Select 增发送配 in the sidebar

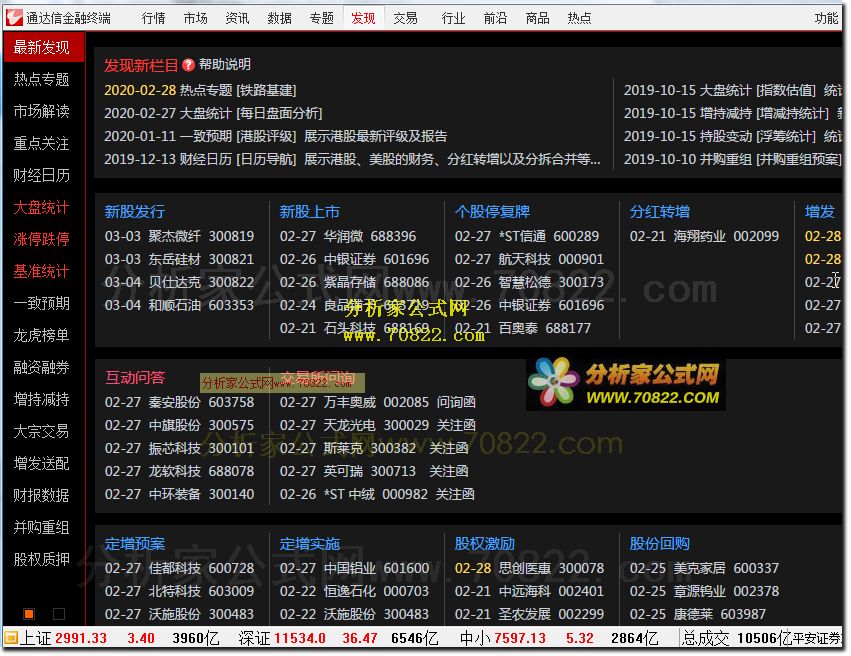click(x=42, y=463)
